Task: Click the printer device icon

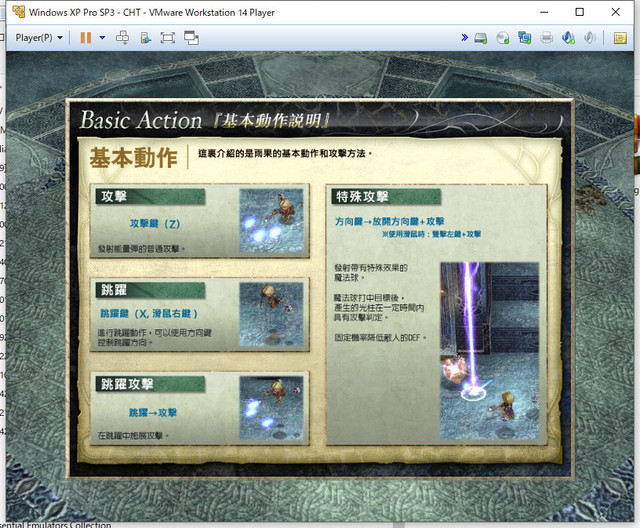Action: [546, 38]
